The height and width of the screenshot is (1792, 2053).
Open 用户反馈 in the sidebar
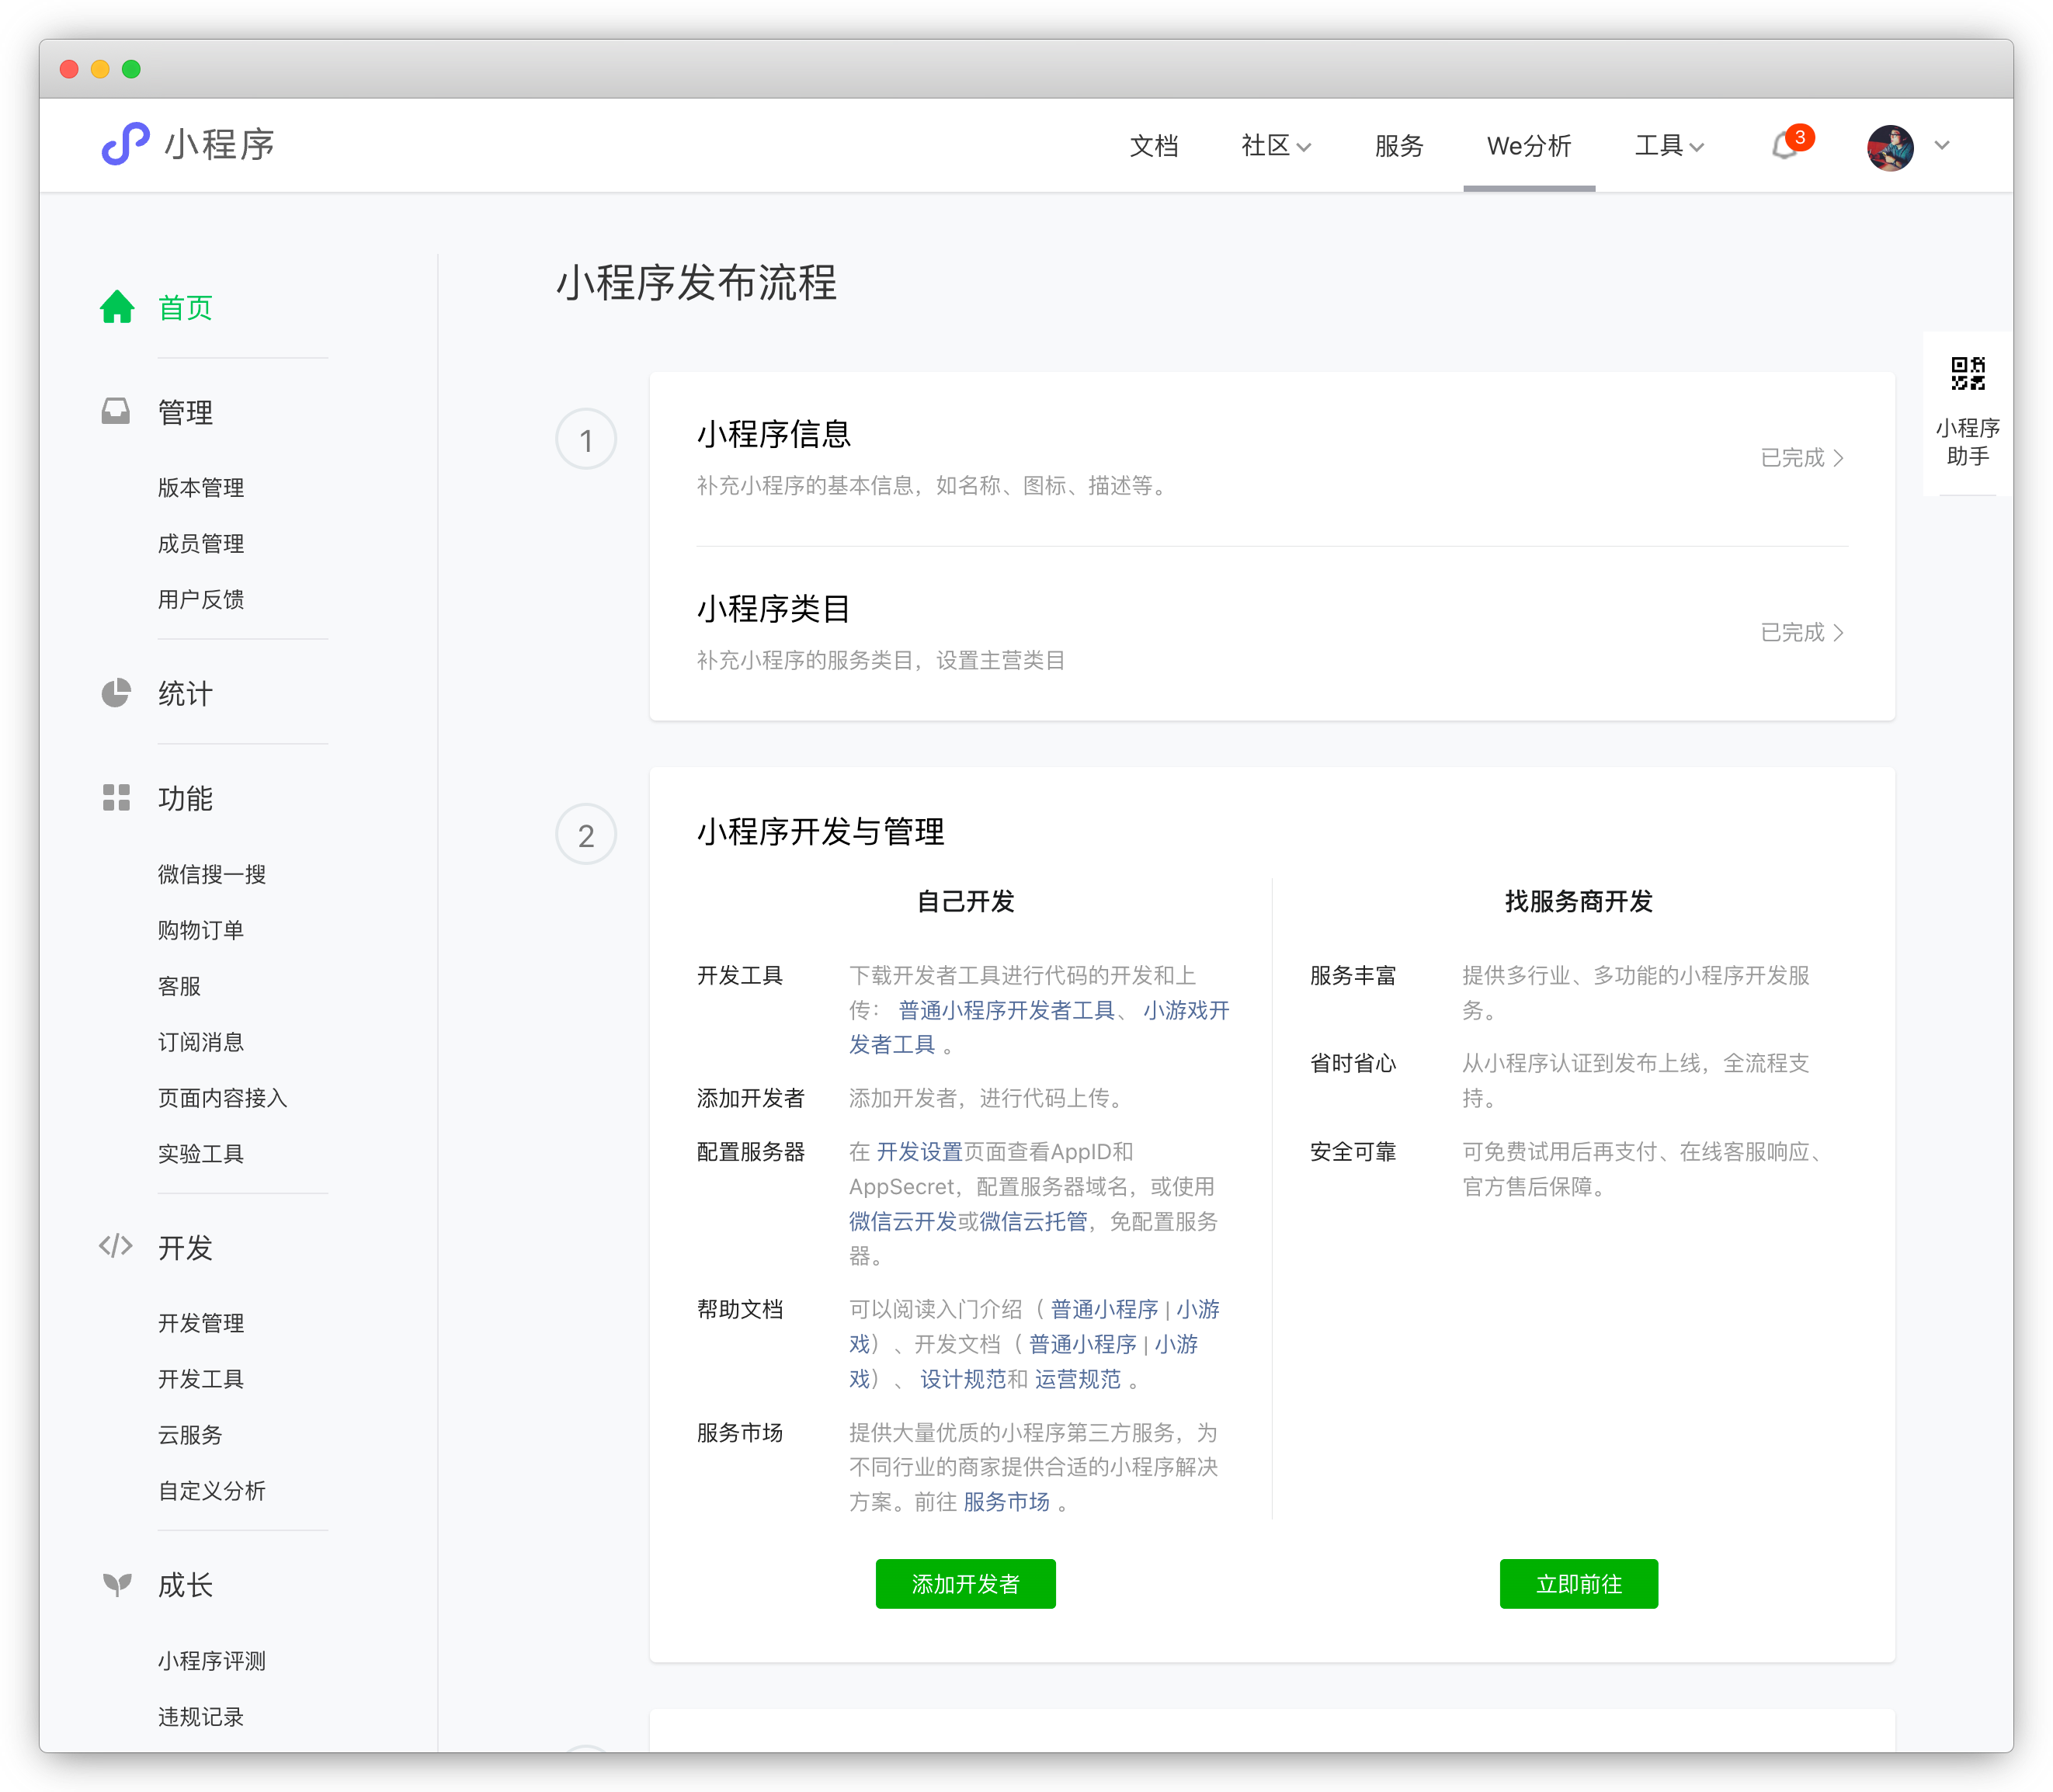point(201,600)
